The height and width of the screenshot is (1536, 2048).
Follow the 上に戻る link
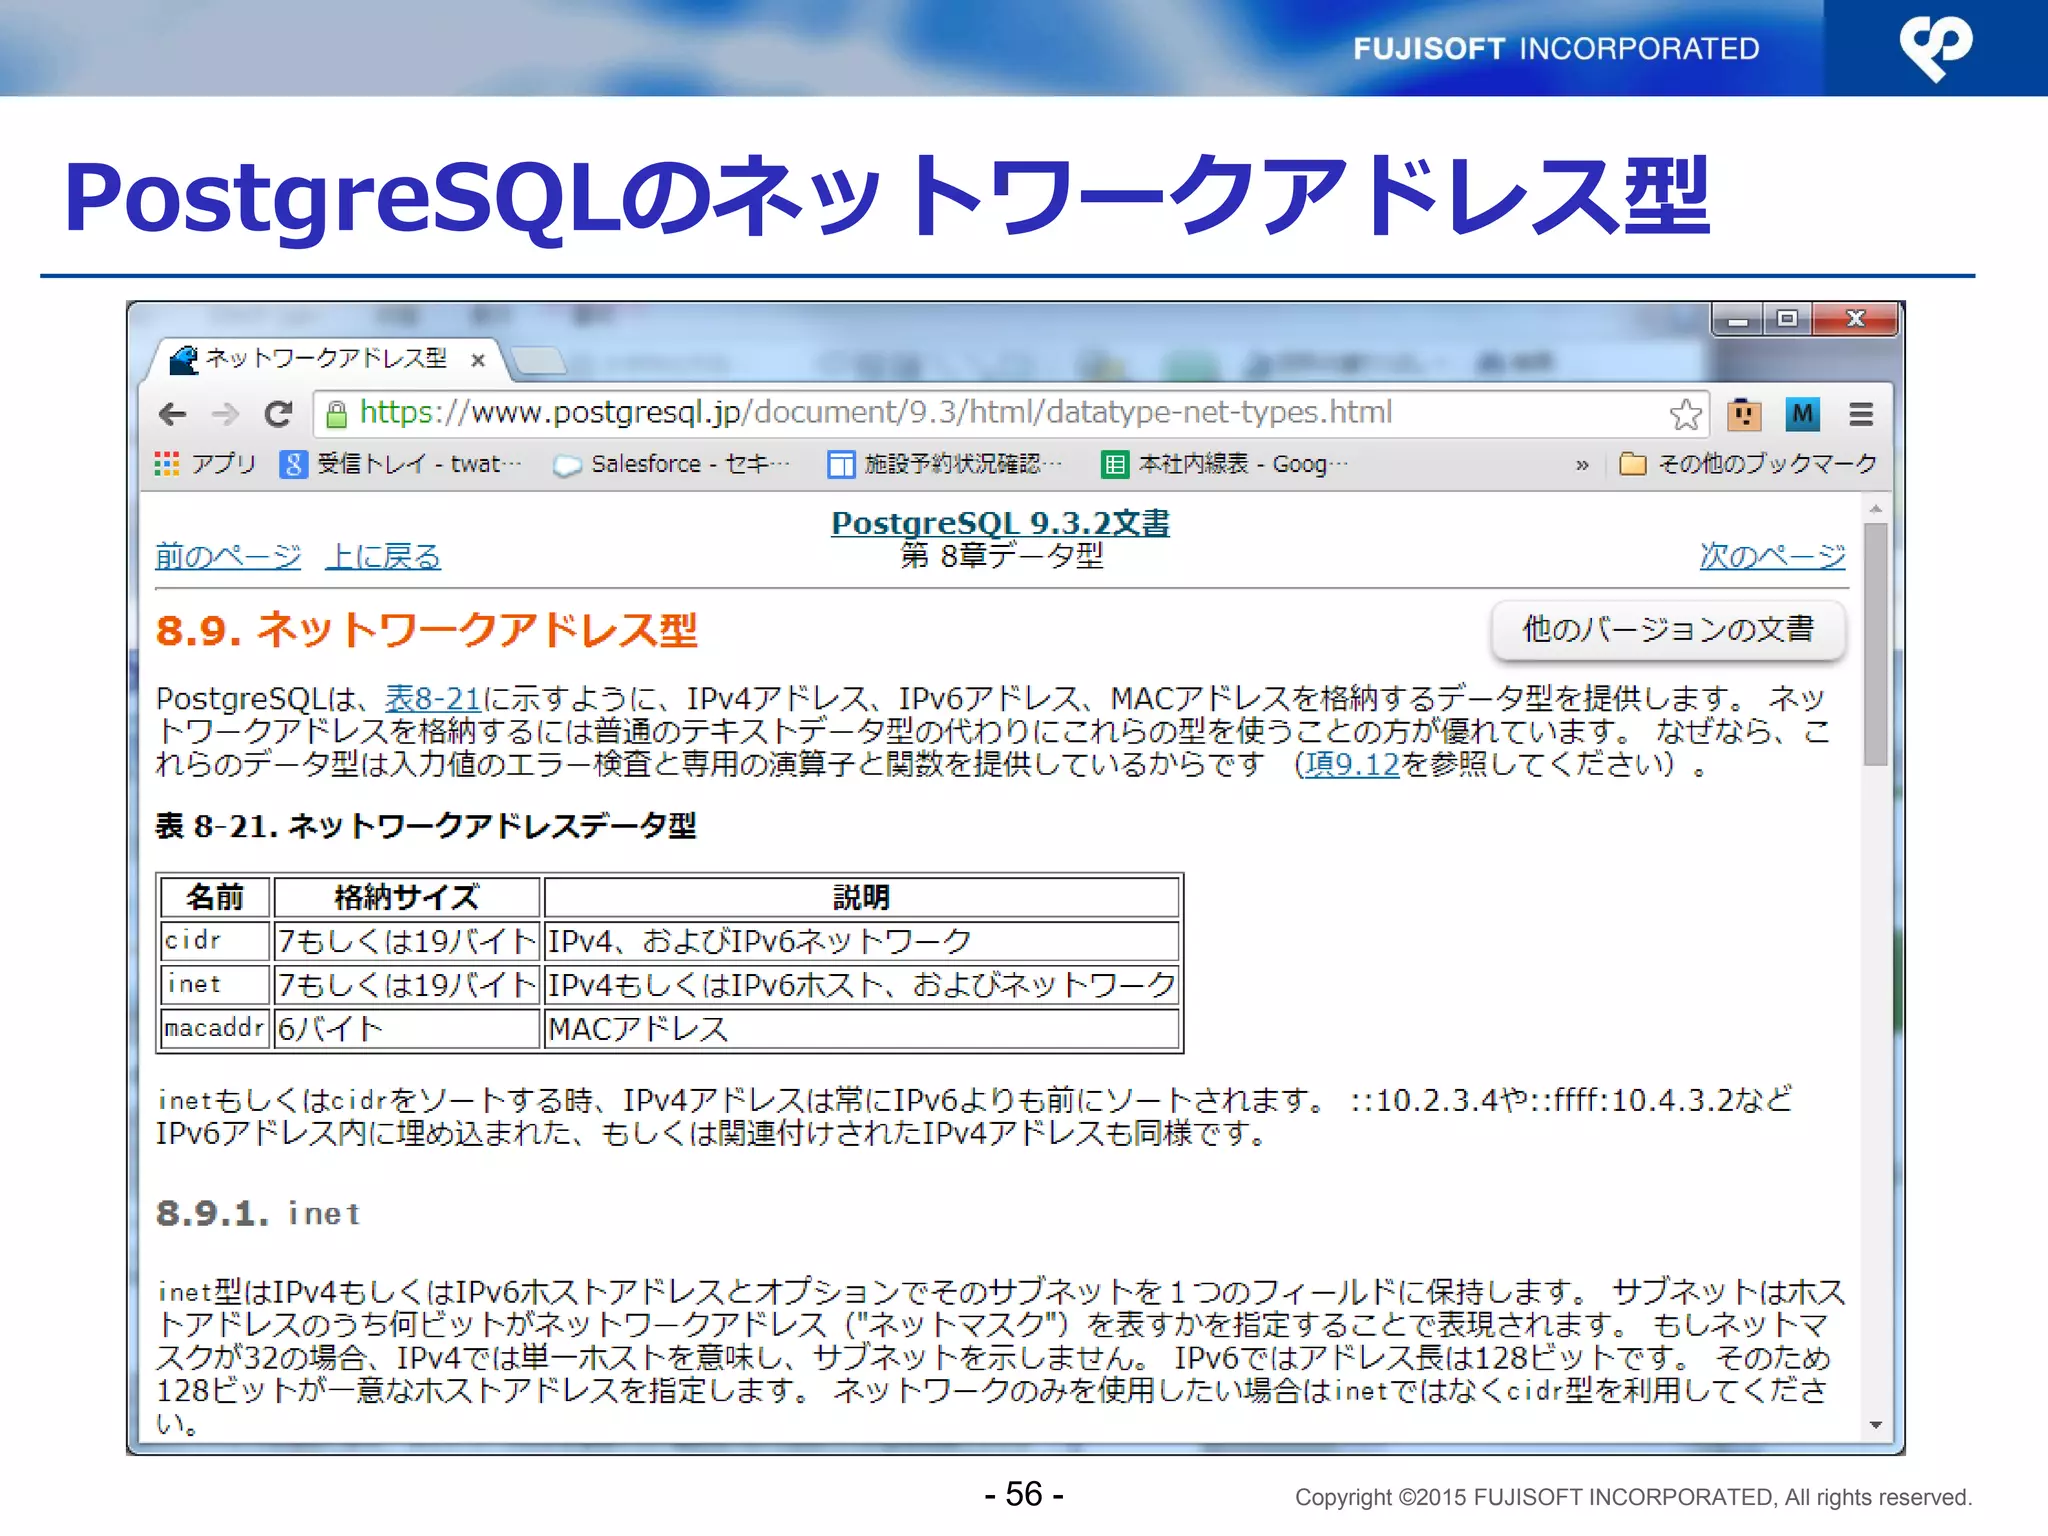pos(383,556)
